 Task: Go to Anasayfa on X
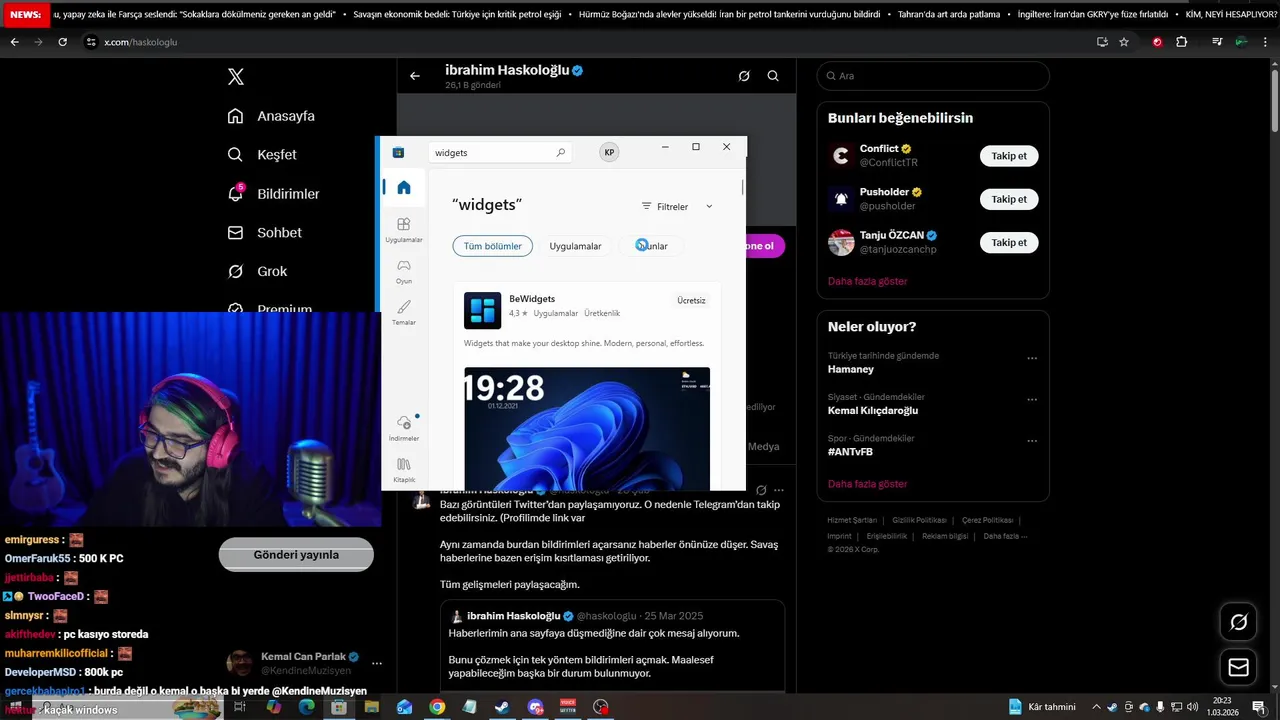[271, 116]
